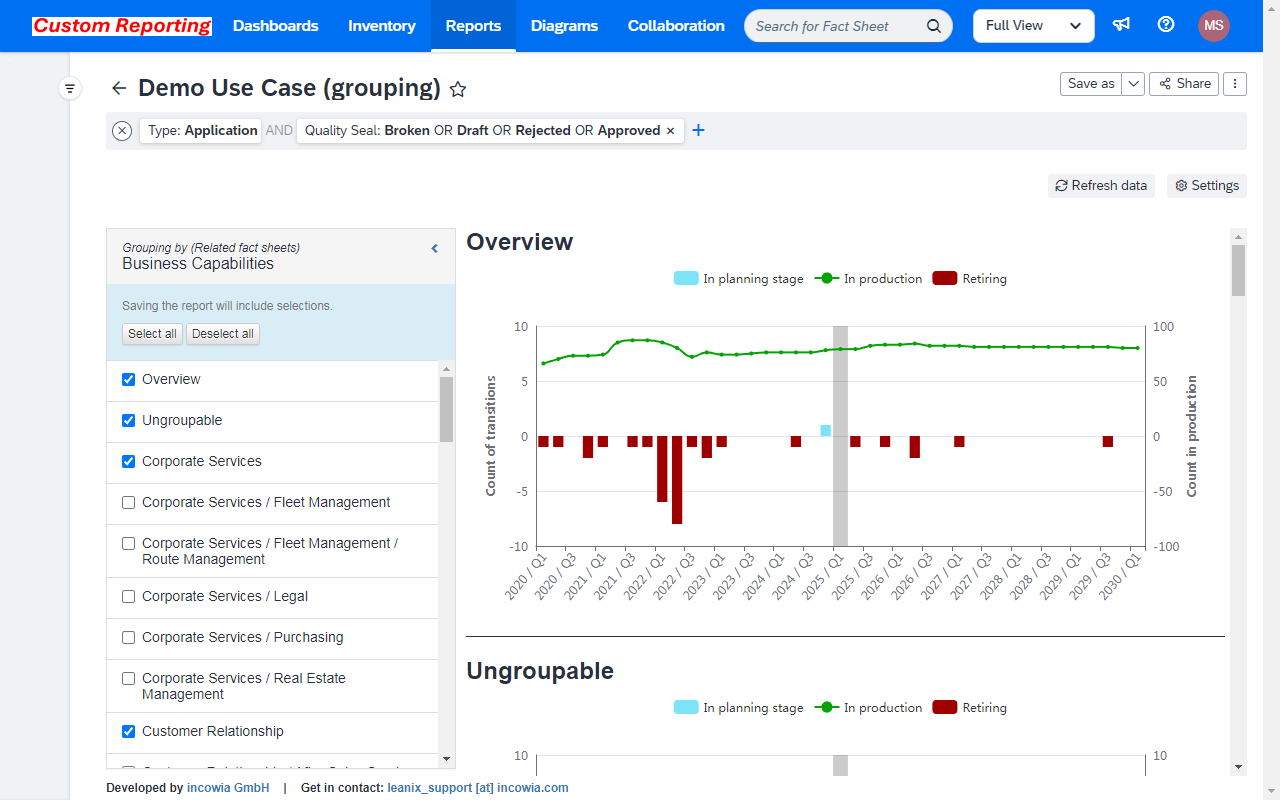This screenshot has height=800, width=1280.
Task: Click chart area scroll down arrow
Action: (1238, 767)
